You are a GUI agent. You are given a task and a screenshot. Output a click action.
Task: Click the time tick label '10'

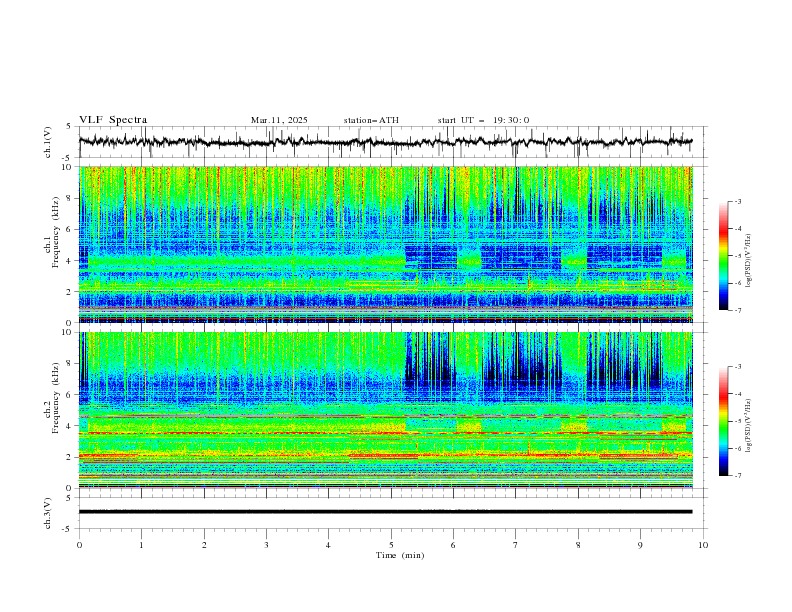(703, 545)
